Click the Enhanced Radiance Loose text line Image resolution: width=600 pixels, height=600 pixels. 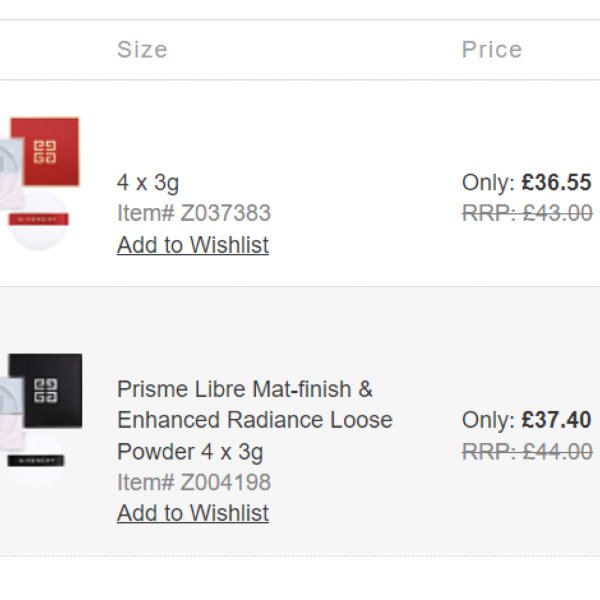pyautogui.click(x=254, y=420)
